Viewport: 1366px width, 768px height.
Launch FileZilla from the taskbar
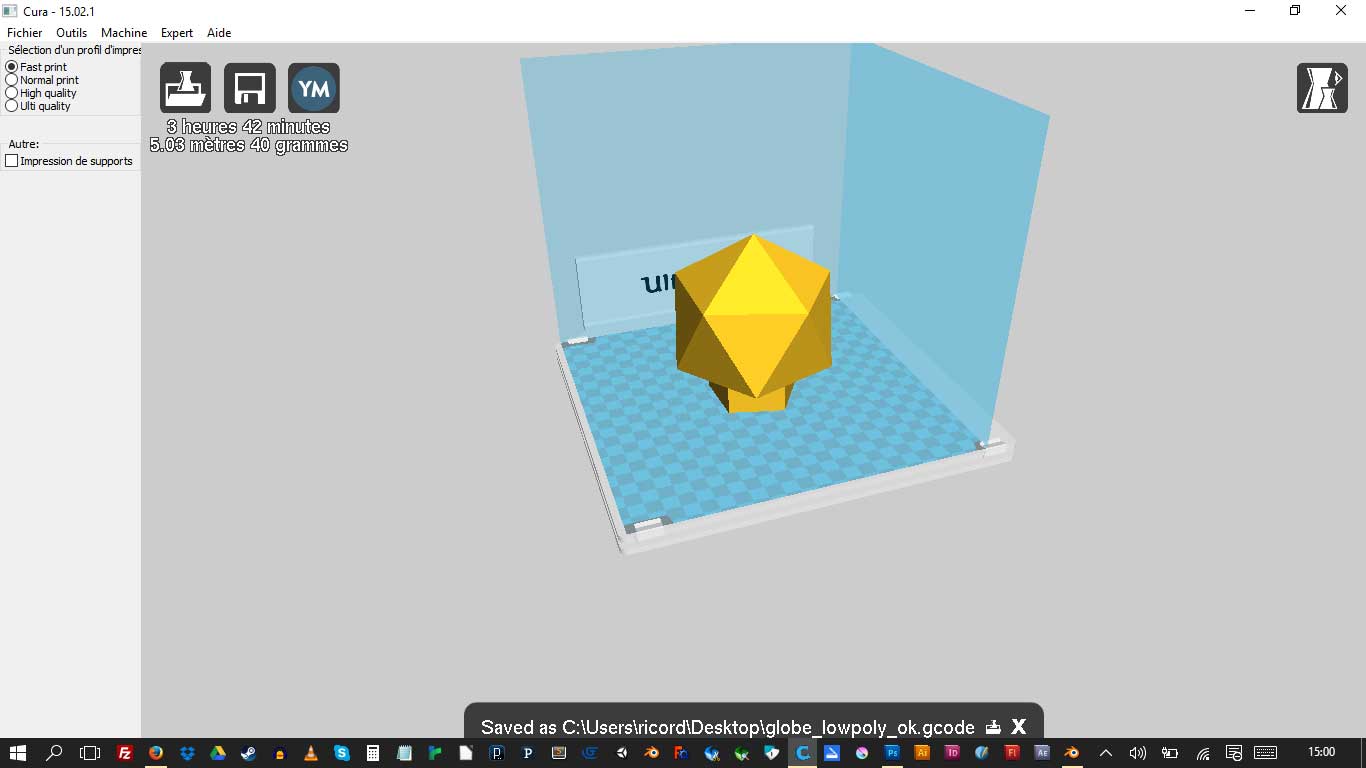tap(125, 753)
